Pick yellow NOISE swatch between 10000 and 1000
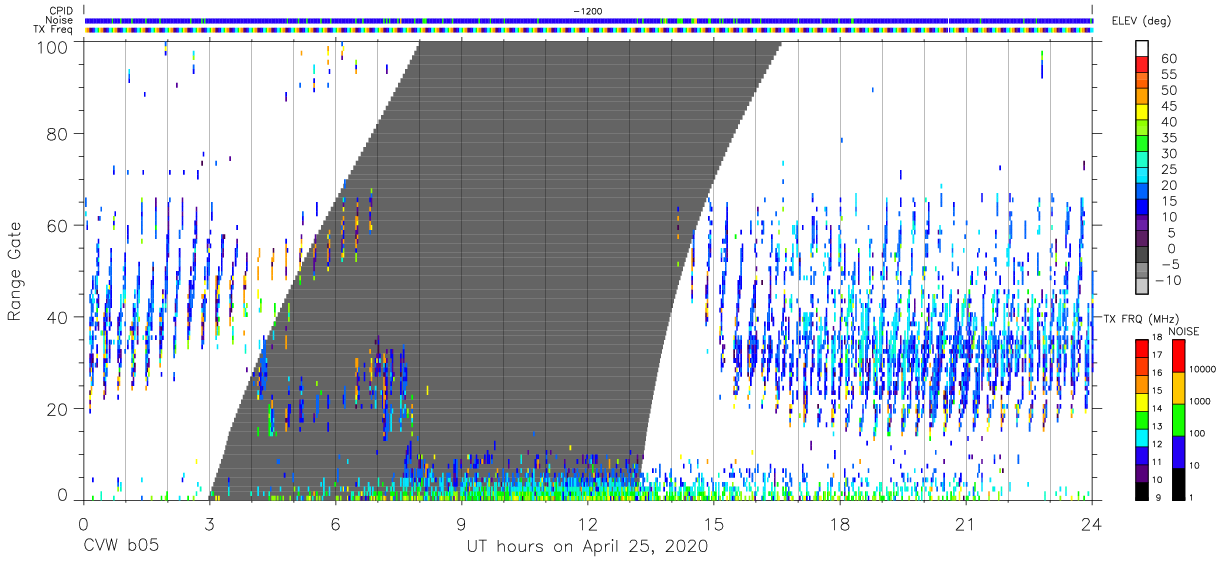This screenshot has width=1228, height=567. pyautogui.click(x=1178, y=387)
